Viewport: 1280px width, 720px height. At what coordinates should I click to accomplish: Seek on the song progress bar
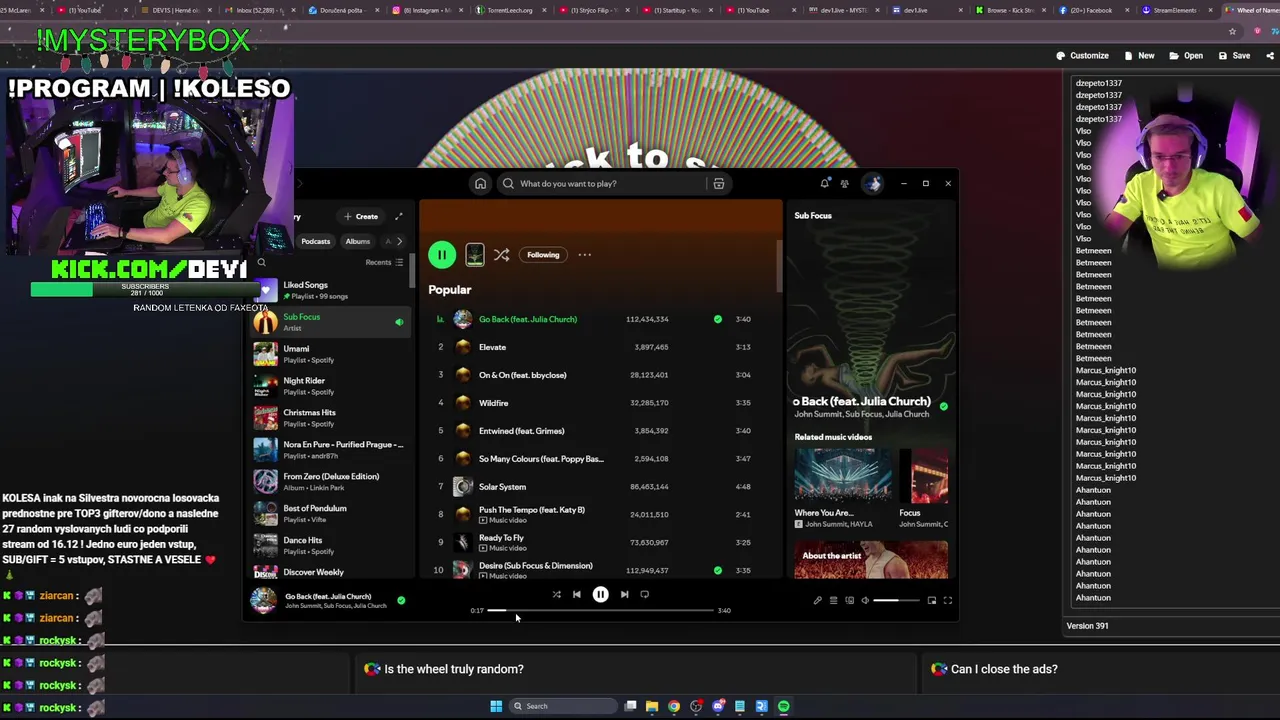[600, 610]
